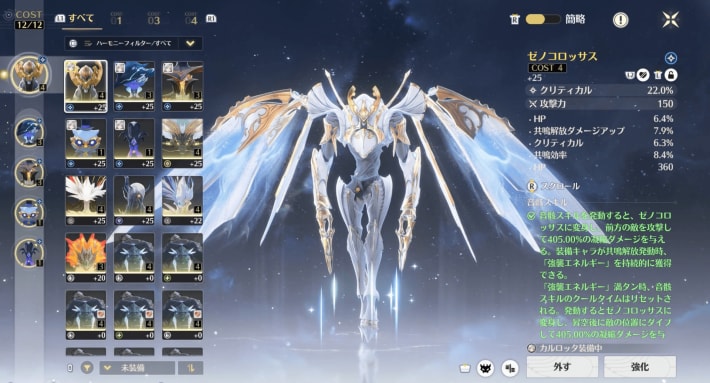This screenshot has width=710, height=383.
Task: Open the ハーモニーフィルター/すべて dropdown
Action: pyautogui.click(x=134, y=43)
